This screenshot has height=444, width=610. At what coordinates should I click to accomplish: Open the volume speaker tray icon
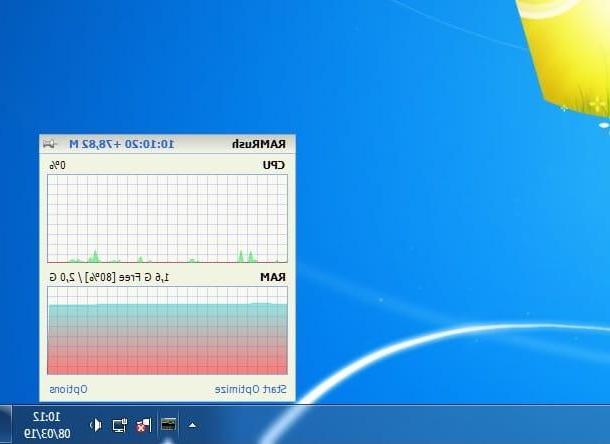(x=96, y=425)
